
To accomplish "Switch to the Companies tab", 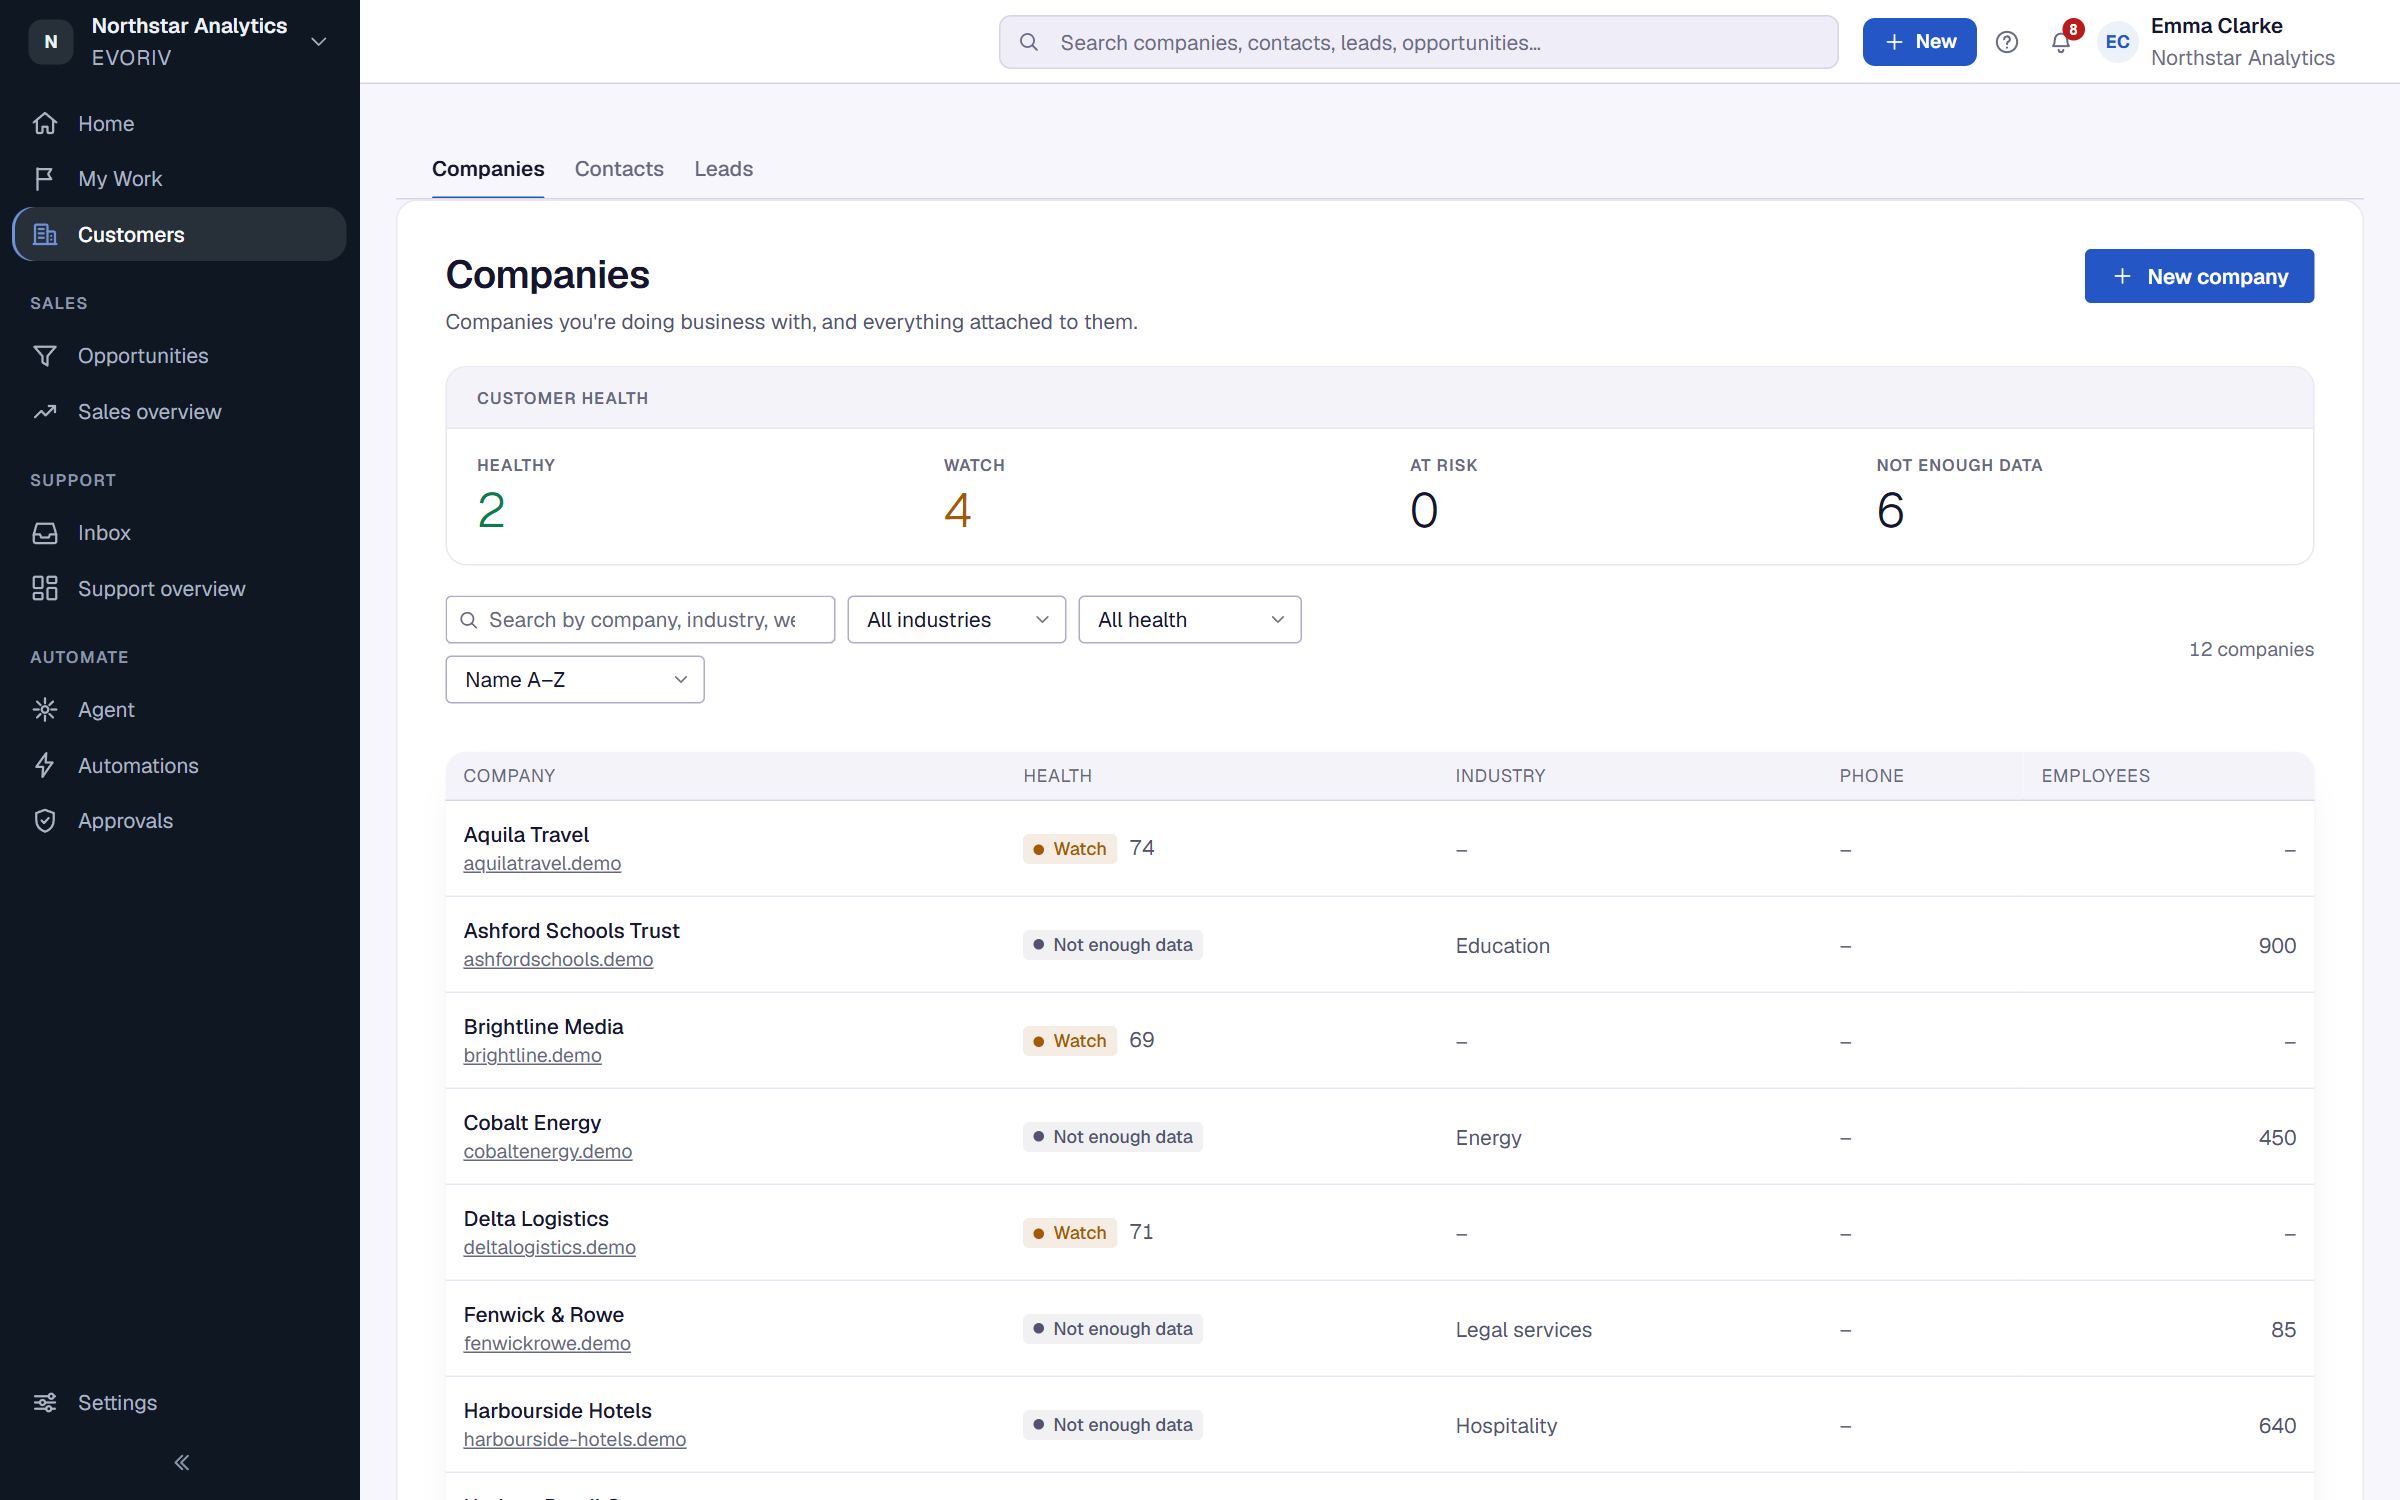I will [x=488, y=169].
